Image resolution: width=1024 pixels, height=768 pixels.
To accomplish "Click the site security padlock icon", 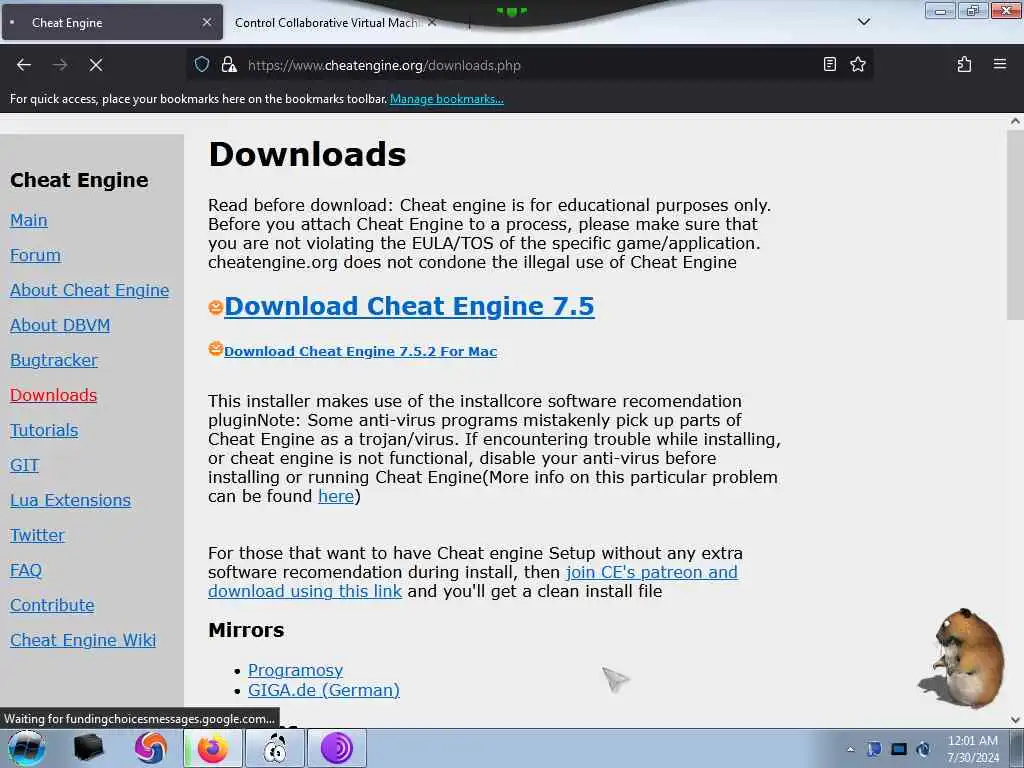I will tap(229, 65).
